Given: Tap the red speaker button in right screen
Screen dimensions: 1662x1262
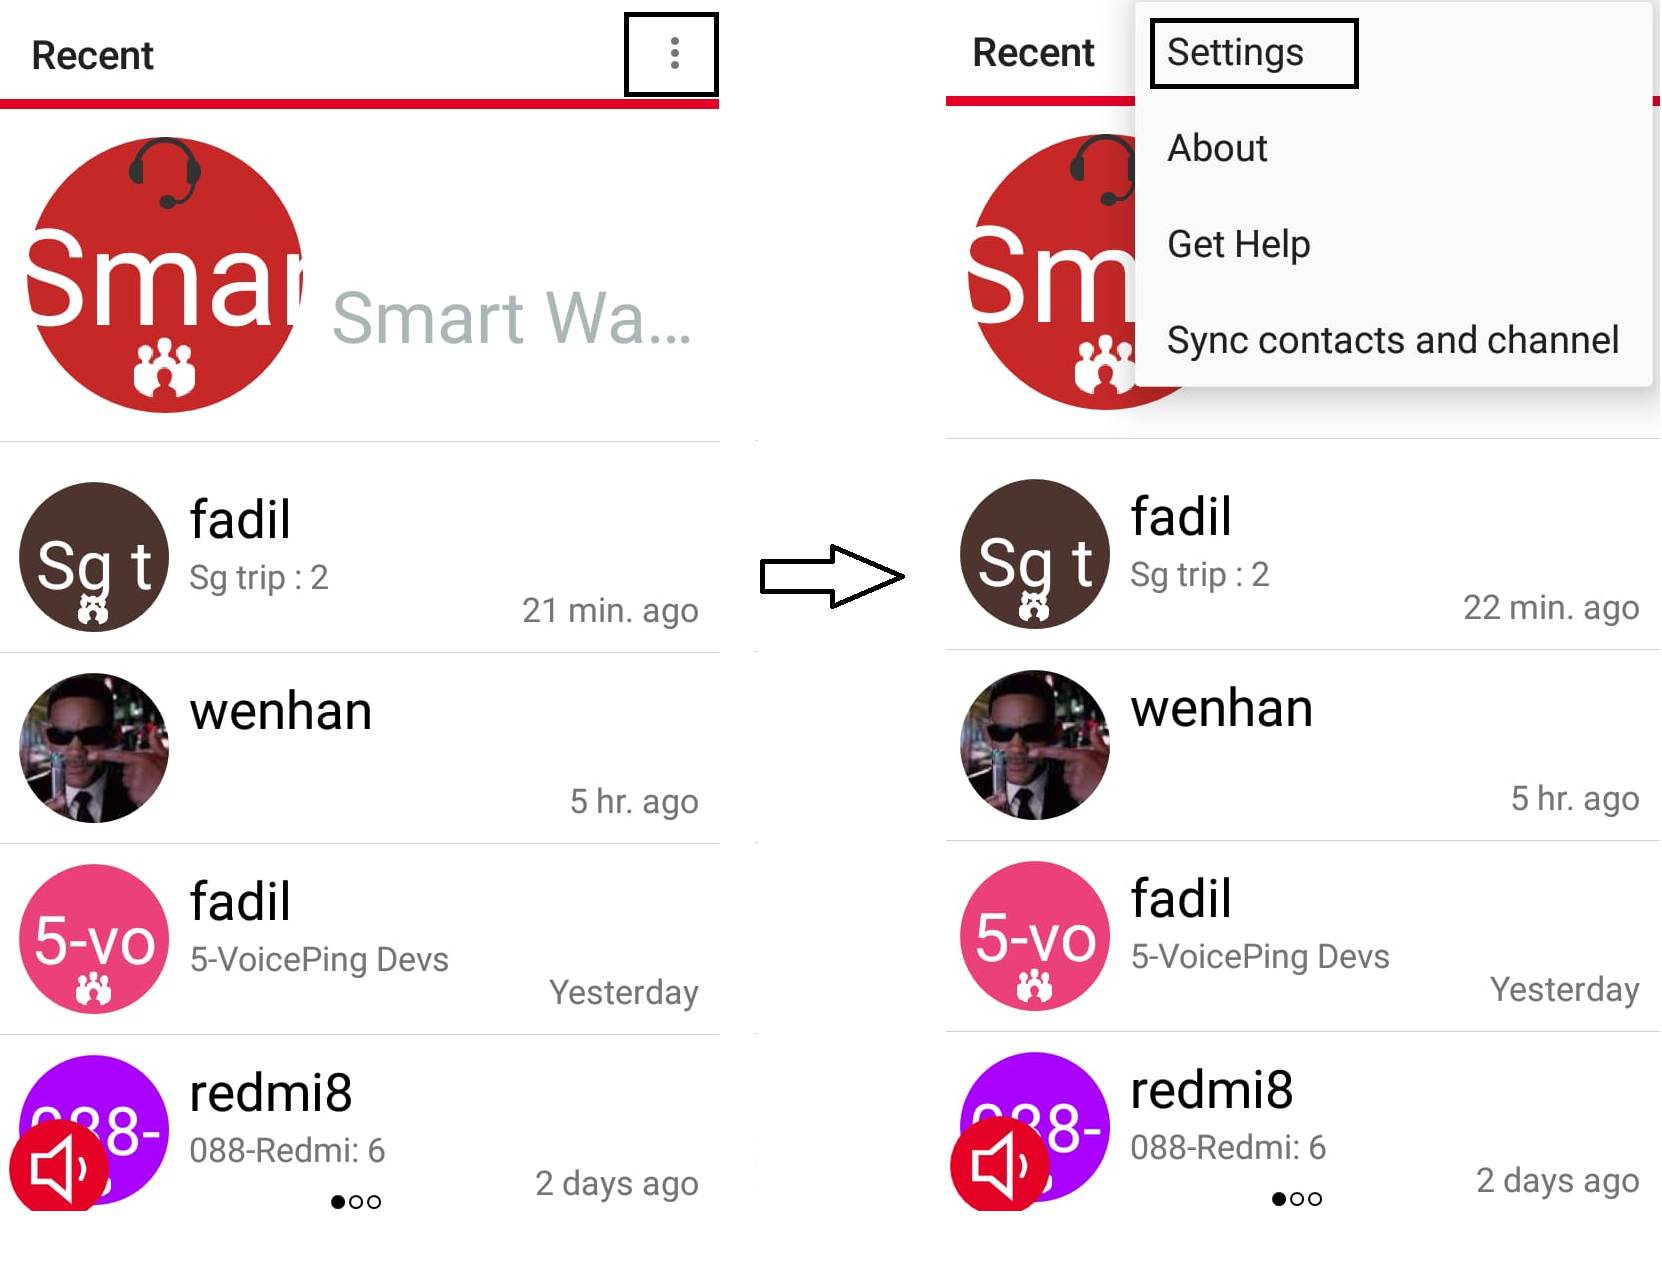Looking at the screenshot, I should pyautogui.click(x=999, y=1164).
